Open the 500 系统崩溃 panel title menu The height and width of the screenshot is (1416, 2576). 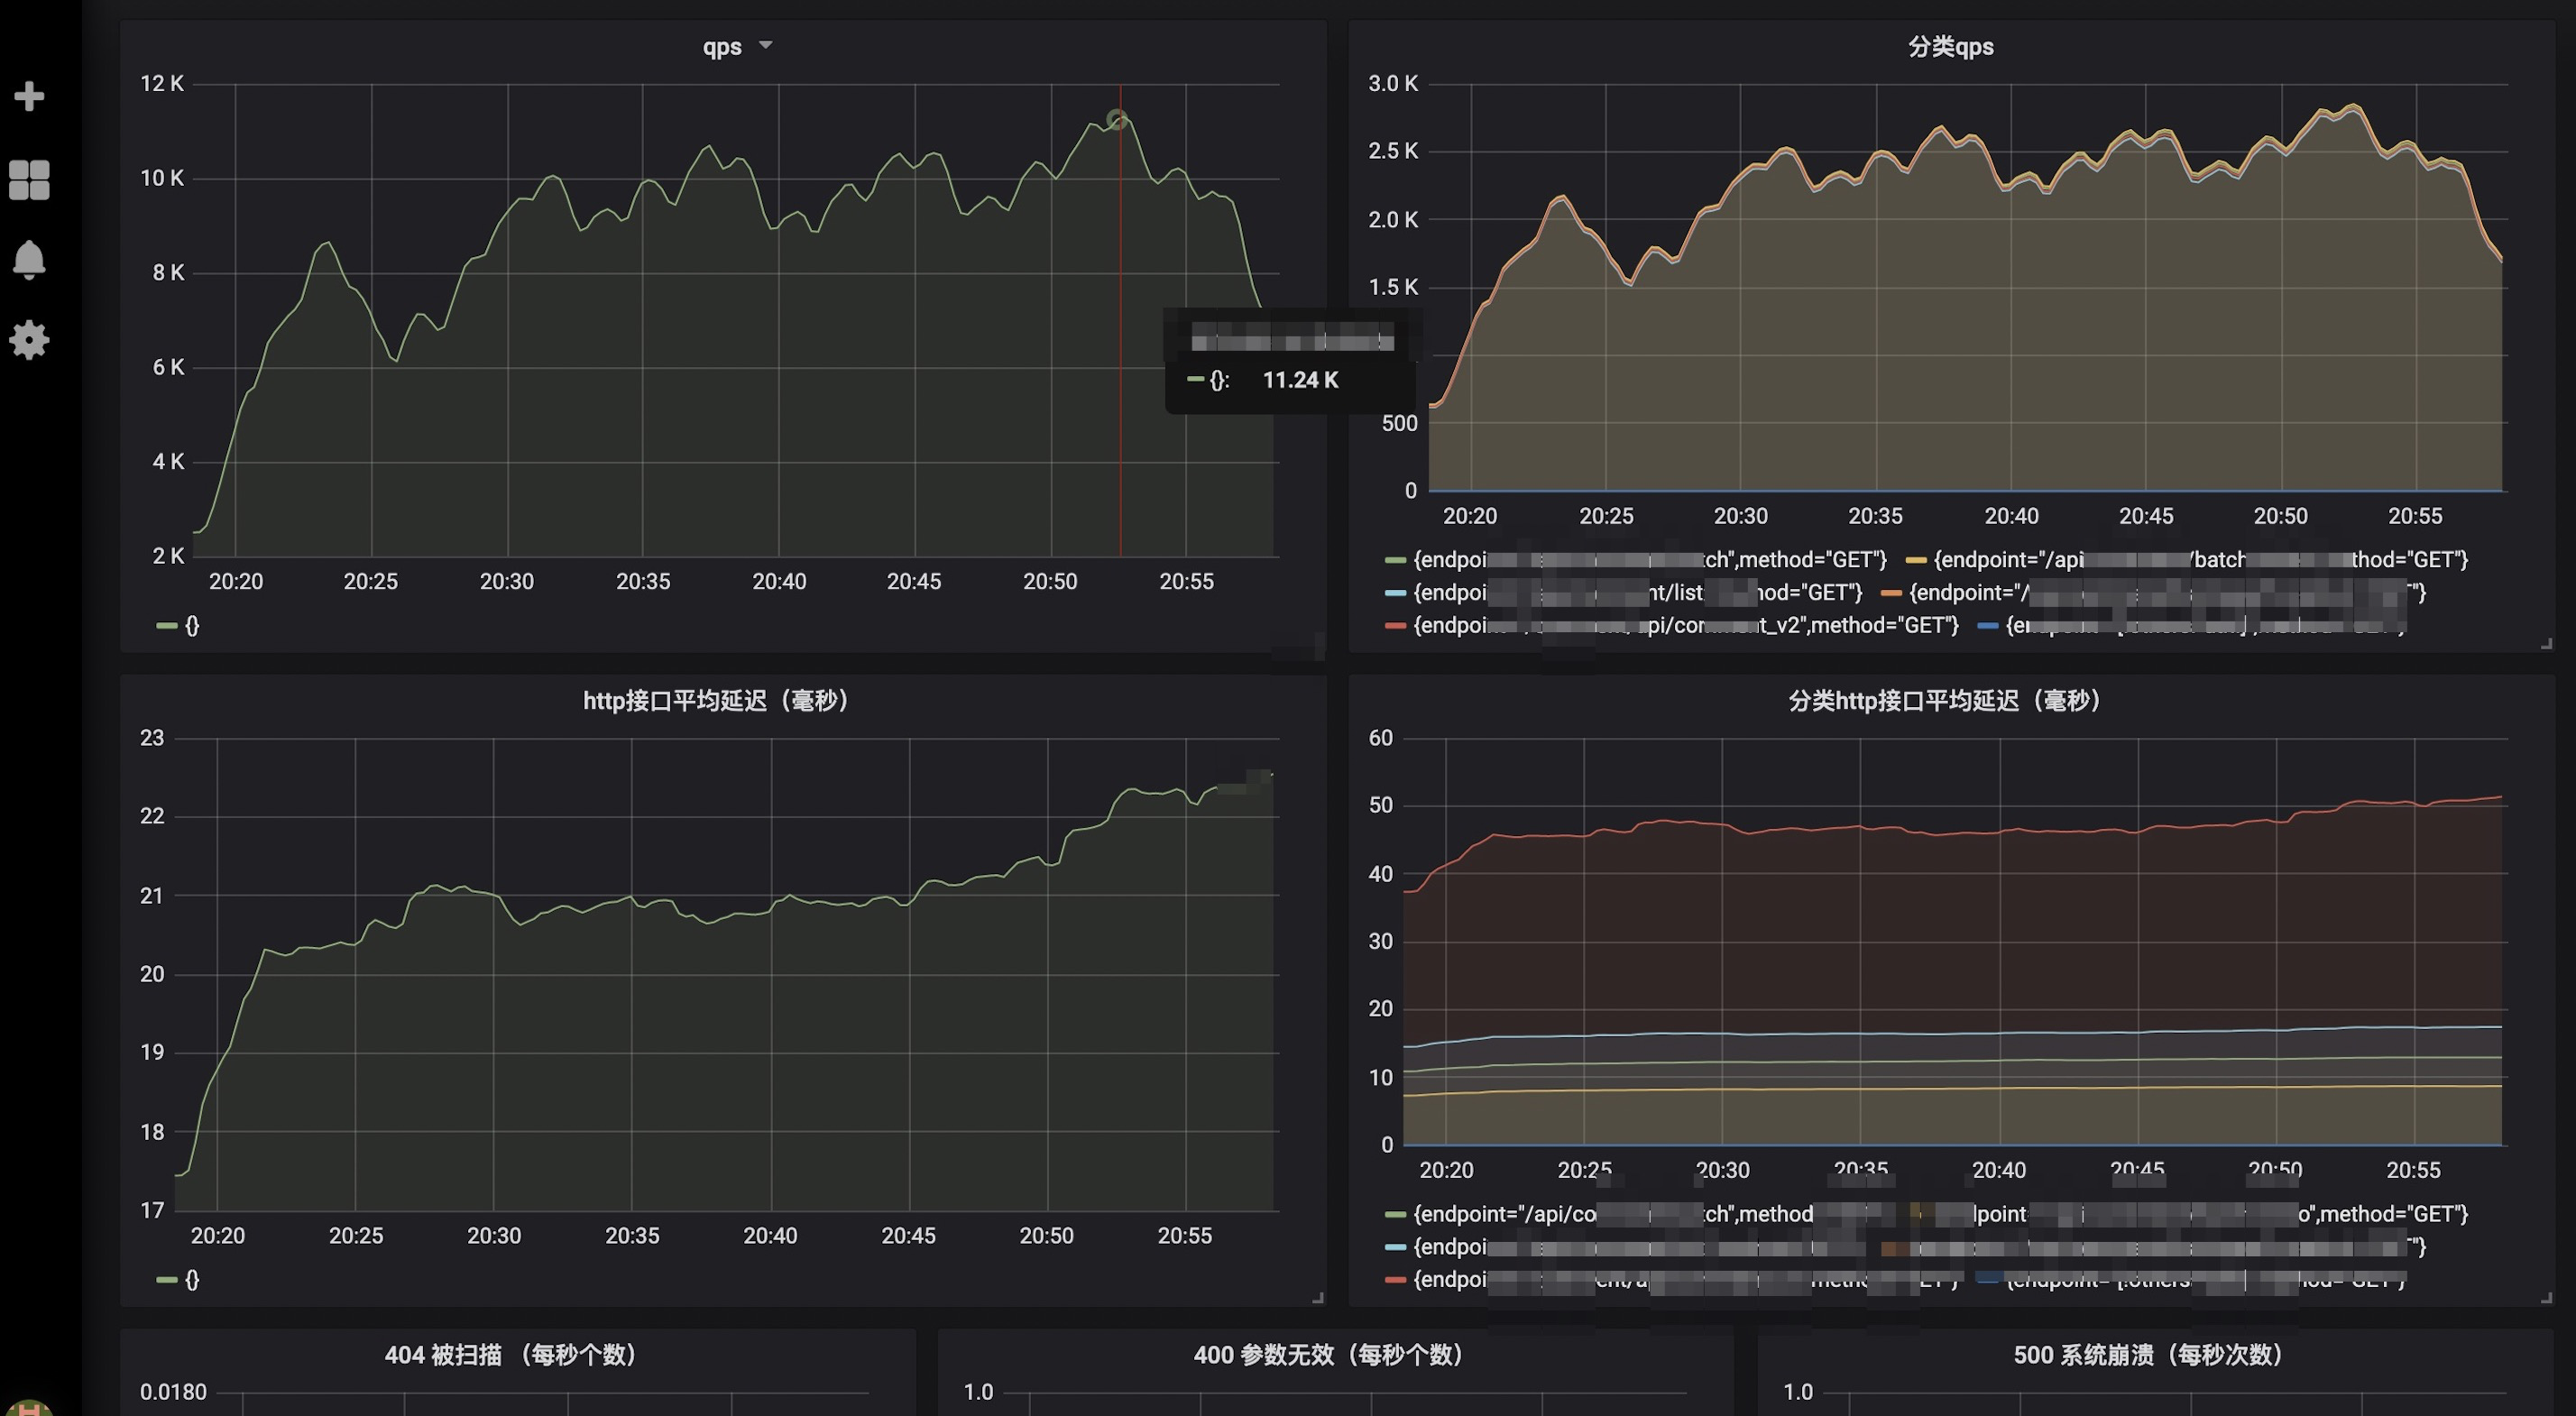(2152, 1355)
